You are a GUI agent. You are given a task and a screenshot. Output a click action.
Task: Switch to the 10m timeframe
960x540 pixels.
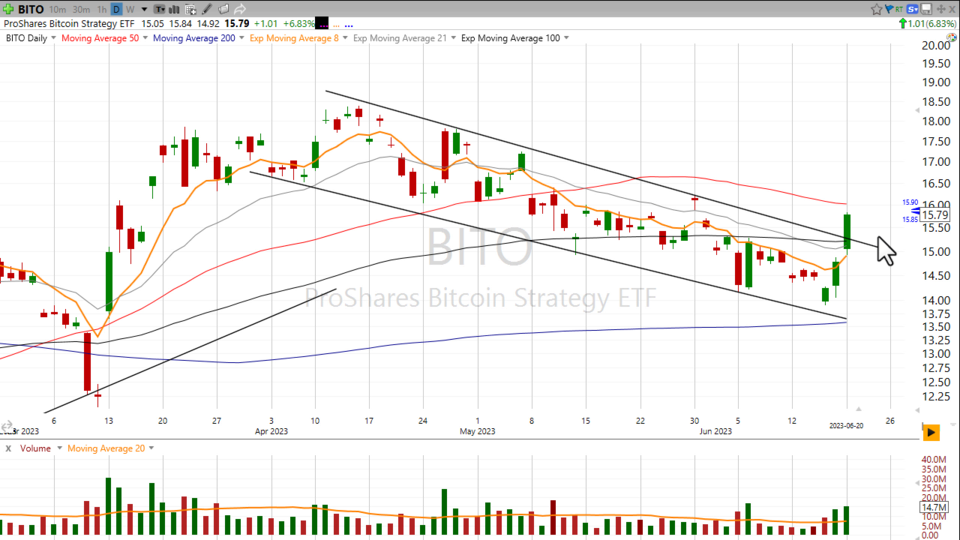(58, 10)
